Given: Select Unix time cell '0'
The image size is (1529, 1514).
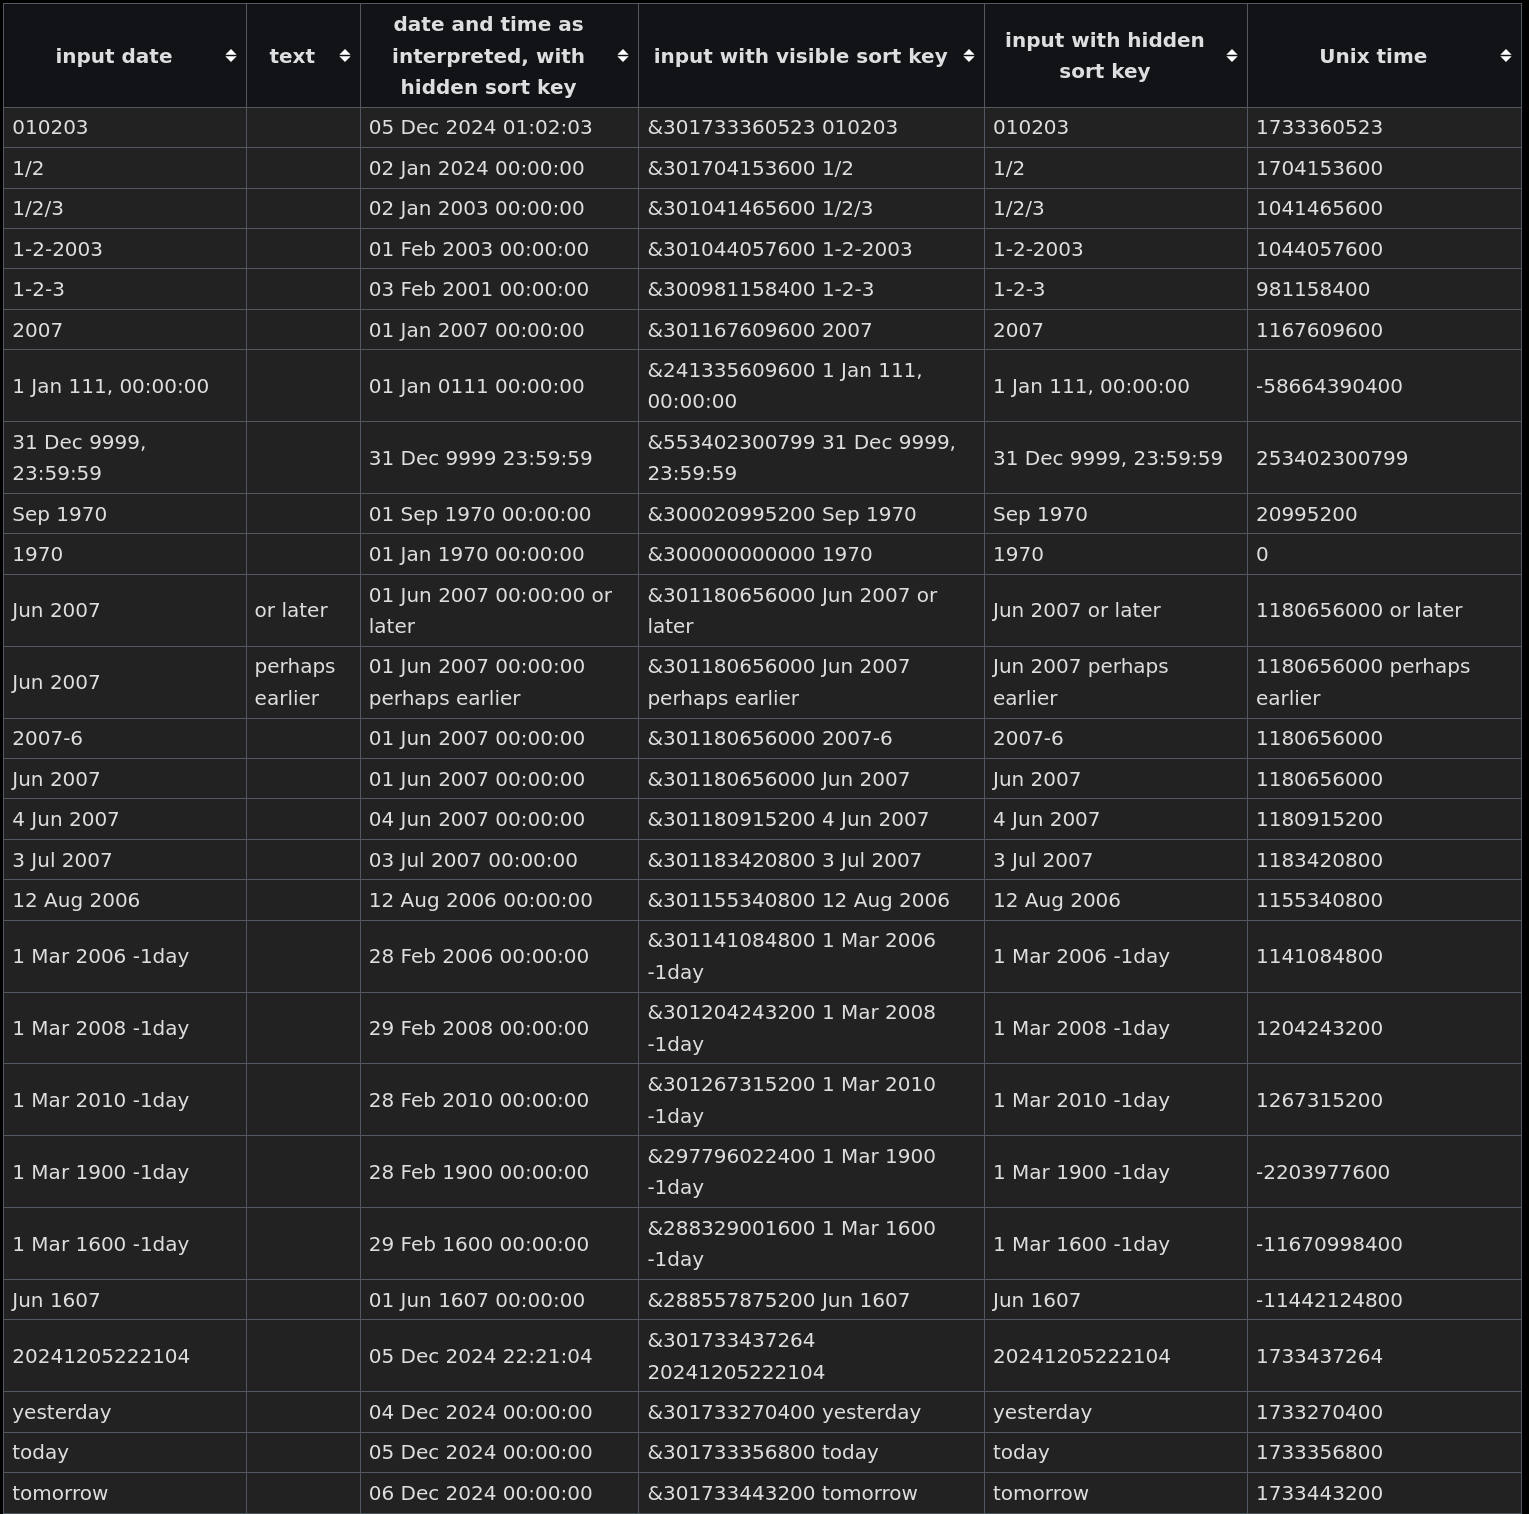Looking at the screenshot, I should click(x=1384, y=554).
